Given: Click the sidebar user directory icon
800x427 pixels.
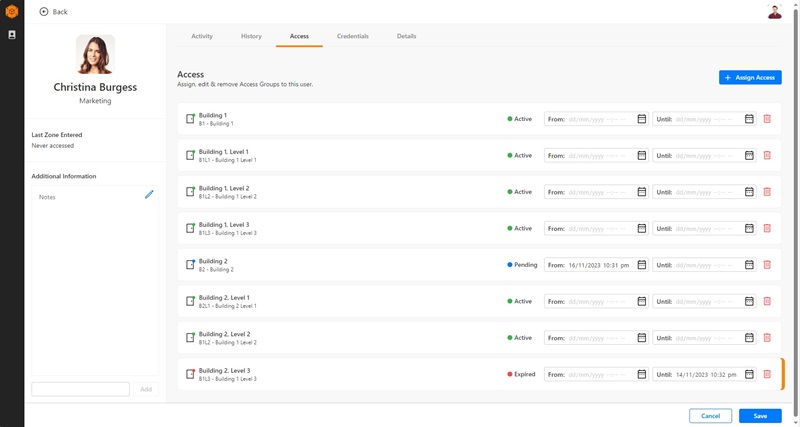Looking at the screenshot, I should [12, 34].
